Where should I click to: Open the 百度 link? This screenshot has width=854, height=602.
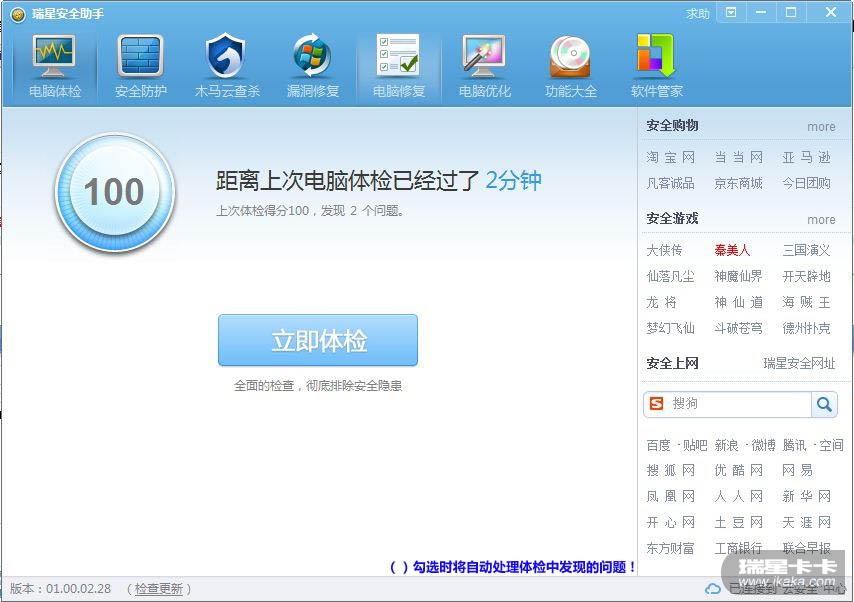coord(658,446)
